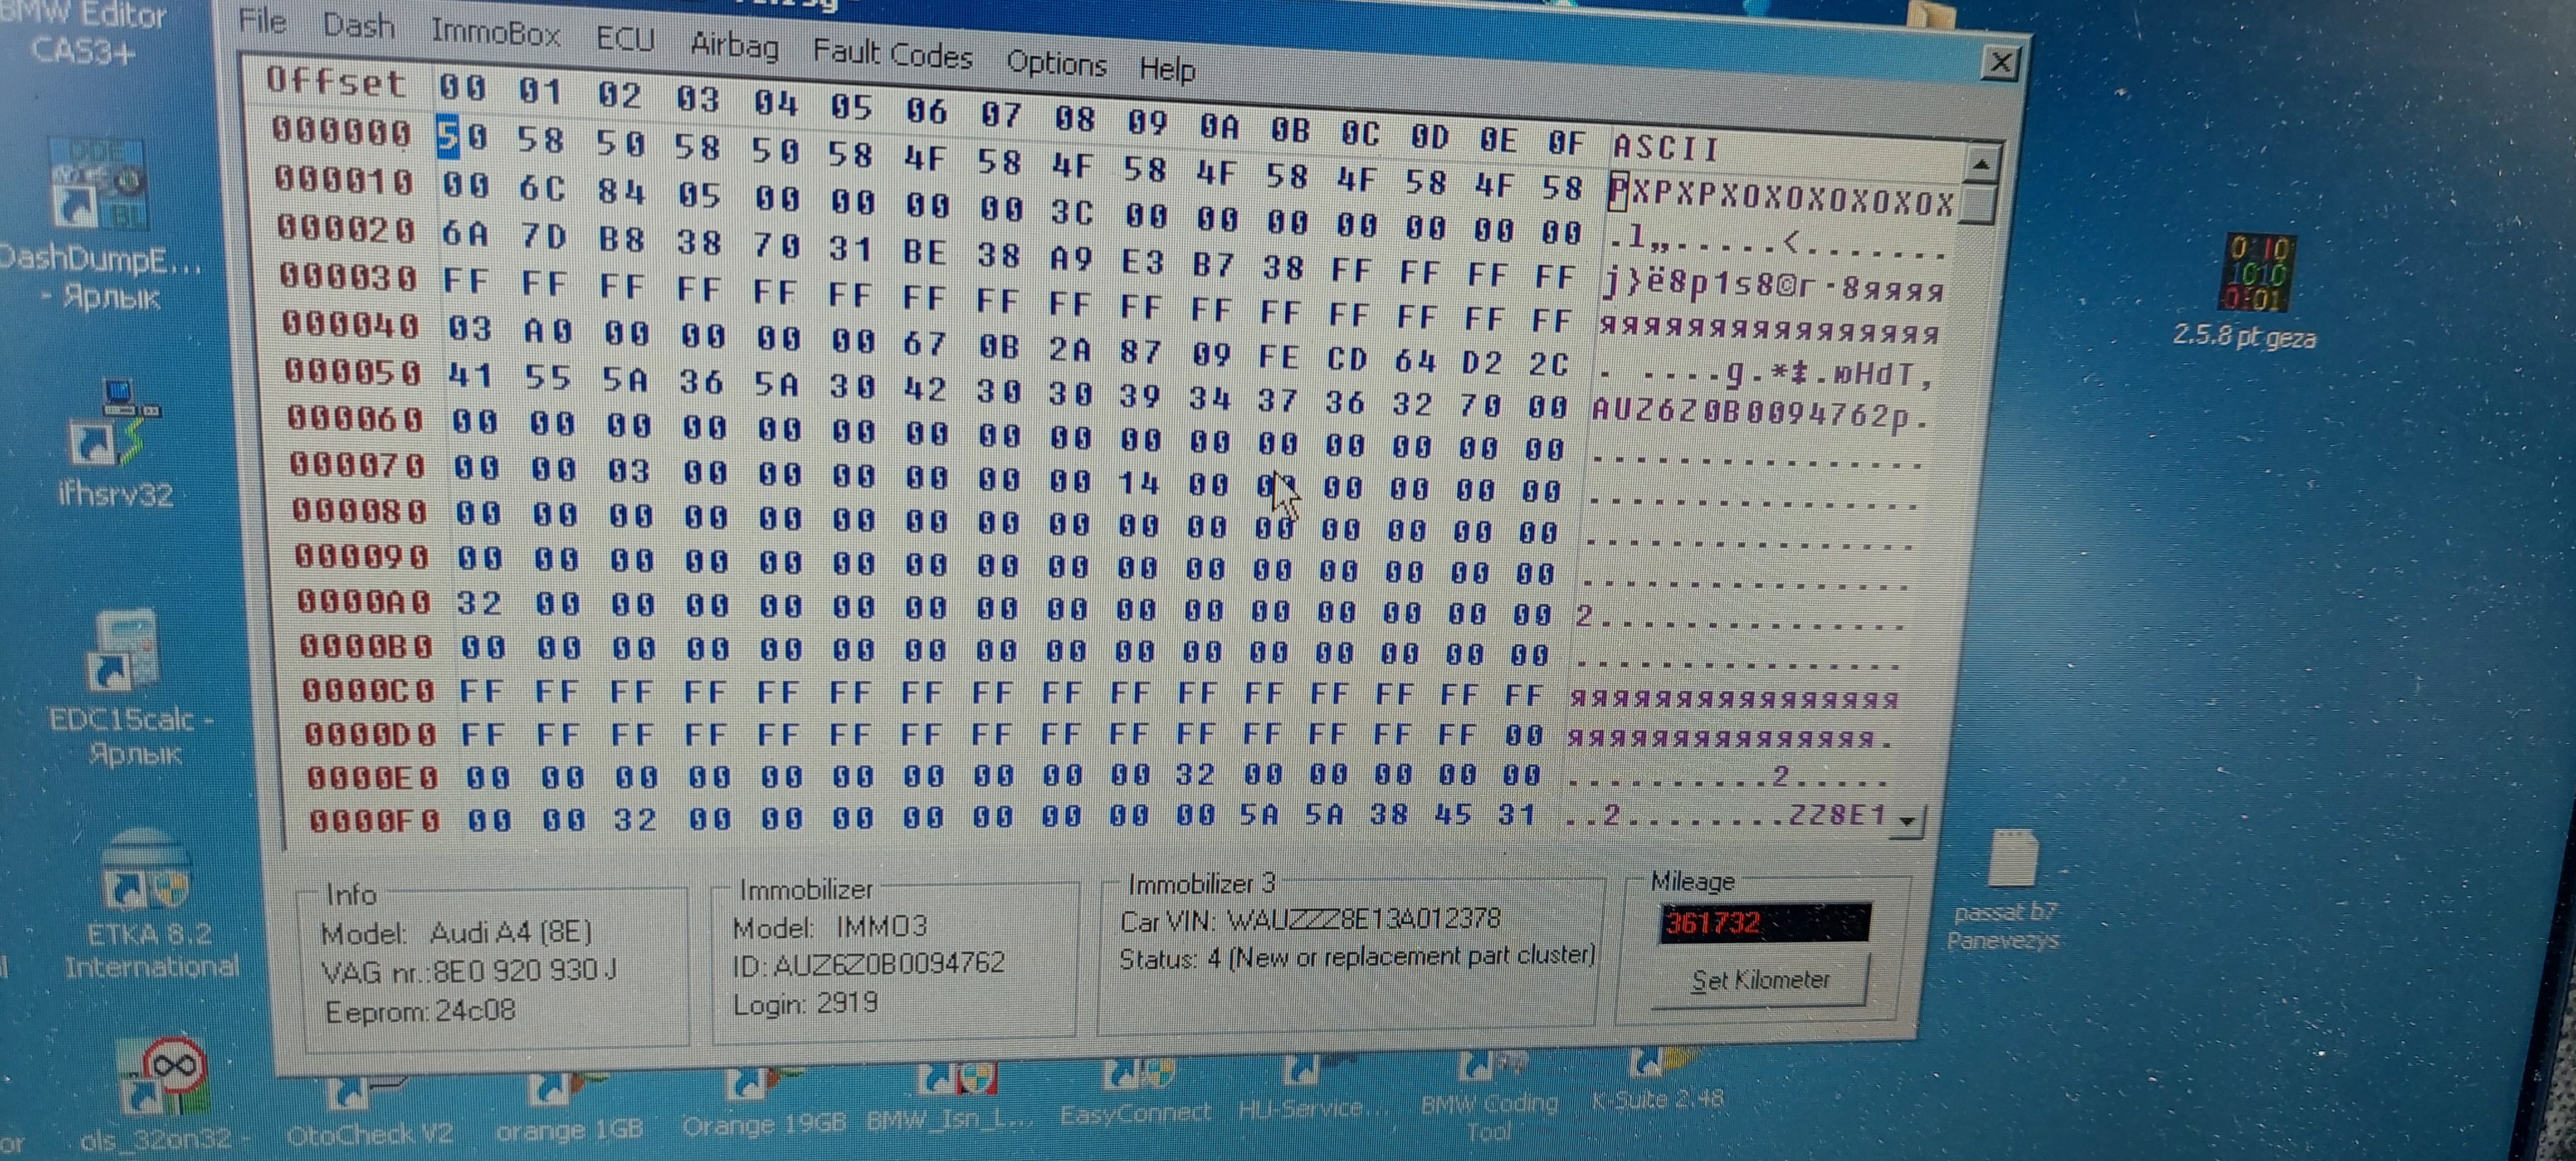Open the Fault Codes menu
Viewport: 2576px width, 1161px height.
point(892,53)
